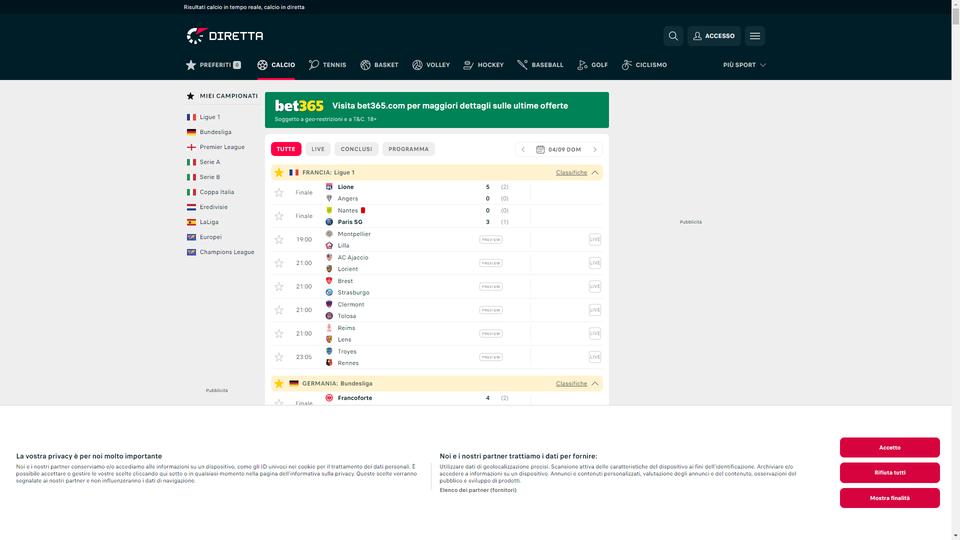Screen dimensions: 960x540
Task: Open Preview for Brest–Strasburgo
Action: pos(491,287)
